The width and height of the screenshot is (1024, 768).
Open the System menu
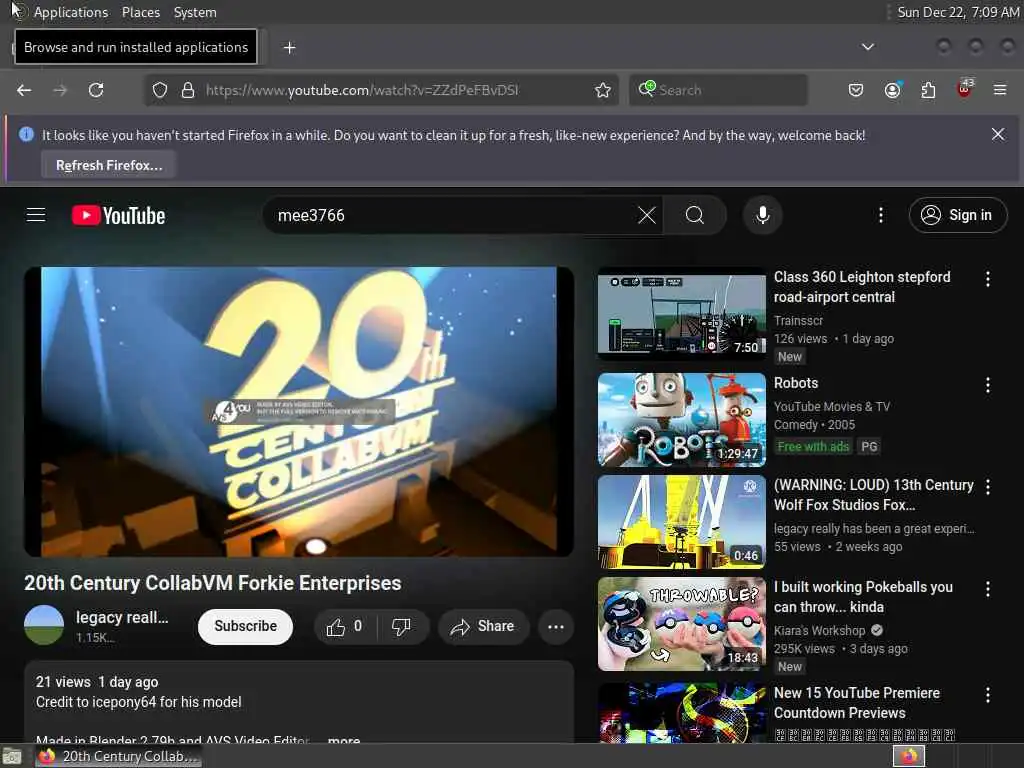(195, 12)
